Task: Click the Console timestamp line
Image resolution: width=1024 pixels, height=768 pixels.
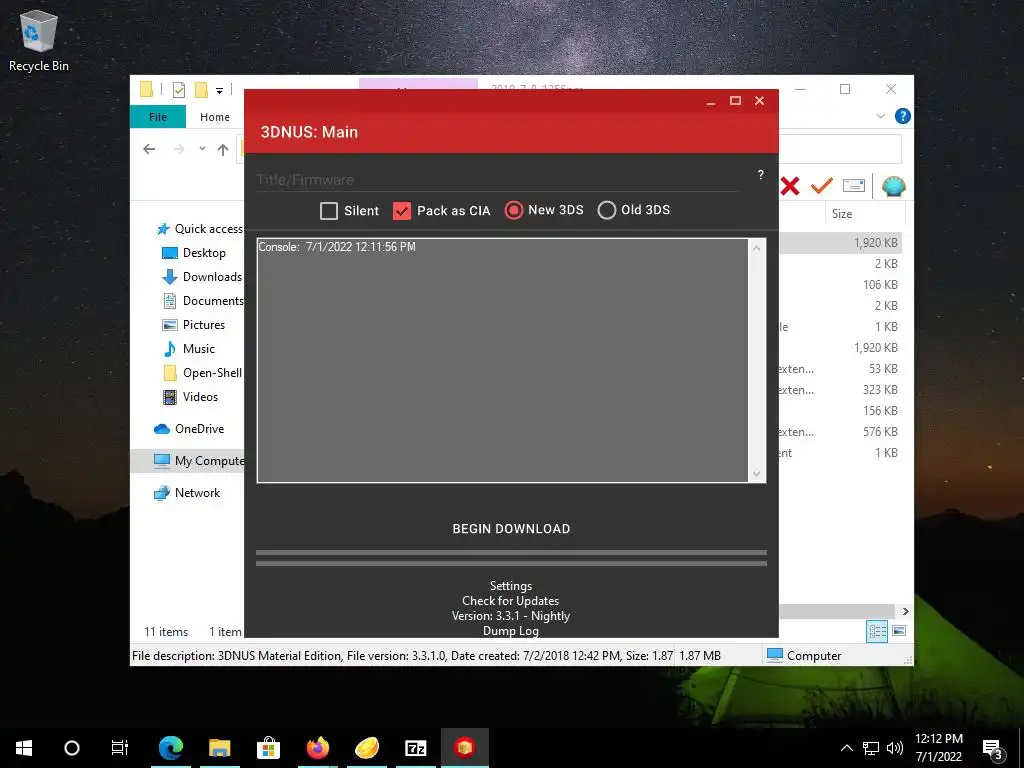Action: click(x=337, y=247)
